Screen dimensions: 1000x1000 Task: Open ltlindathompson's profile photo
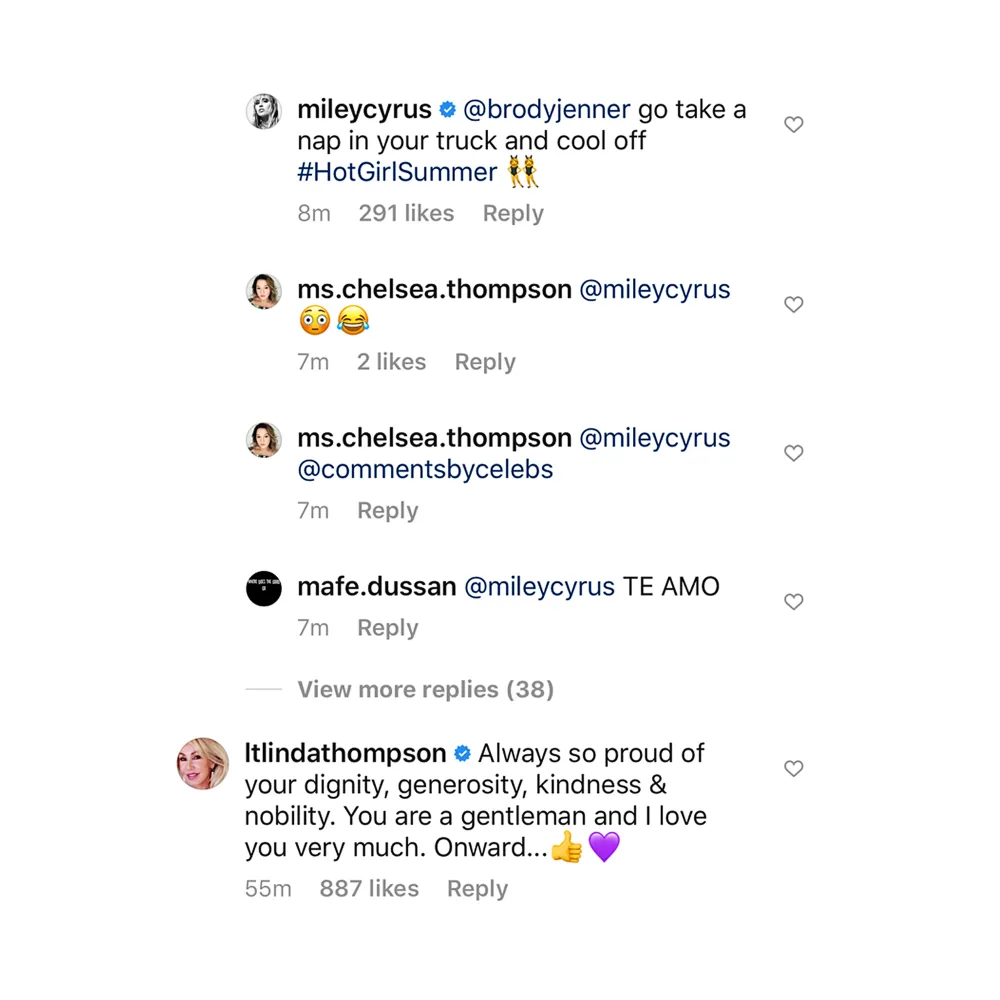point(202,765)
